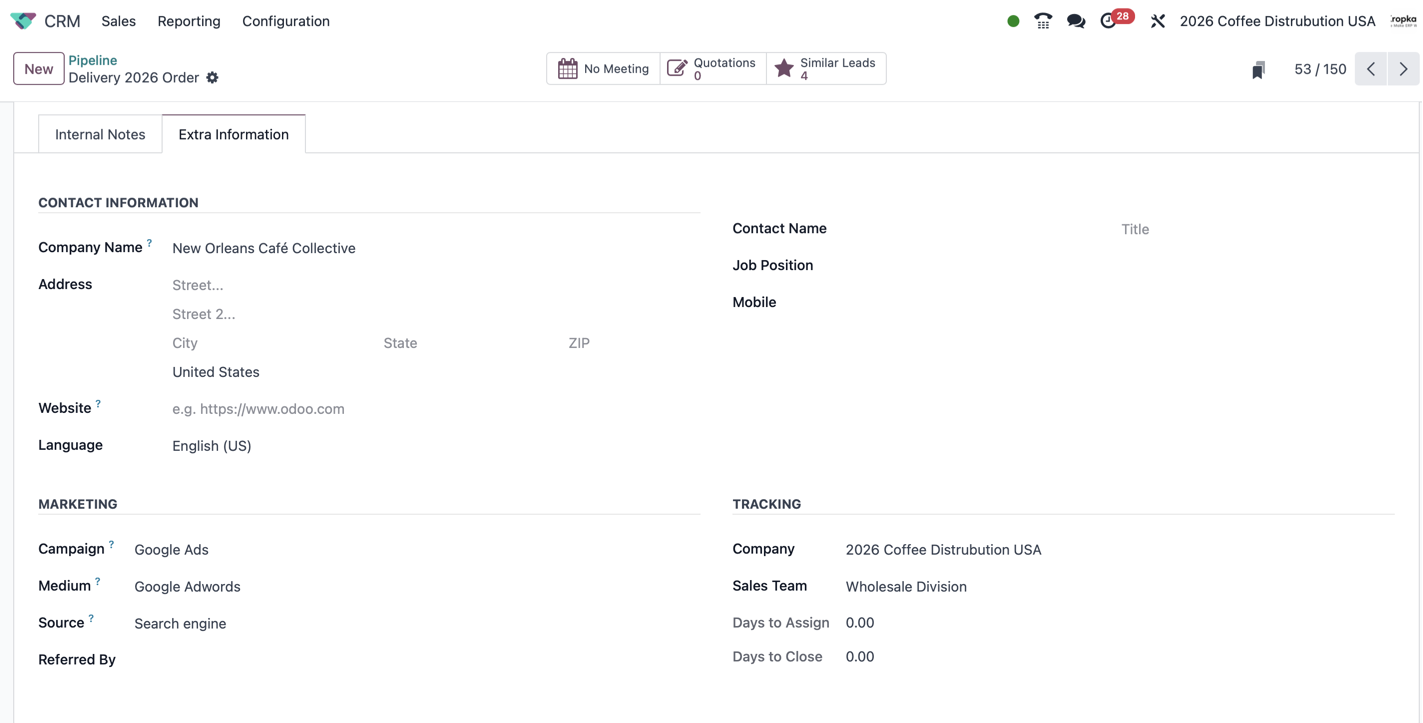Follow the Pipeline breadcrumb link
The width and height of the screenshot is (1423, 723).
pyautogui.click(x=93, y=60)
